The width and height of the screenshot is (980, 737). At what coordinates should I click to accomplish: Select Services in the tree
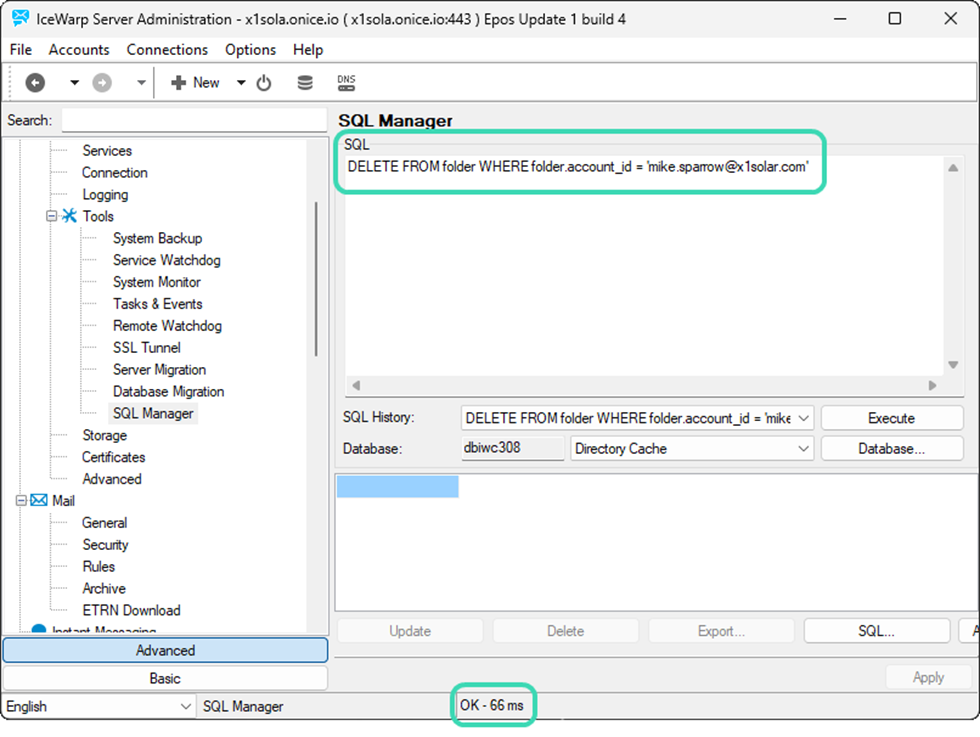tap(107, 151)
